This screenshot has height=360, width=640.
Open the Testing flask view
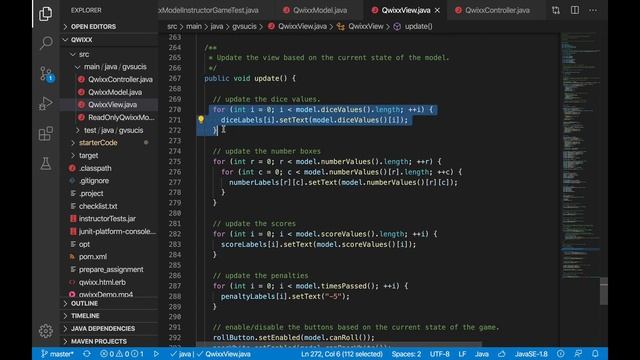pos(46,163)
